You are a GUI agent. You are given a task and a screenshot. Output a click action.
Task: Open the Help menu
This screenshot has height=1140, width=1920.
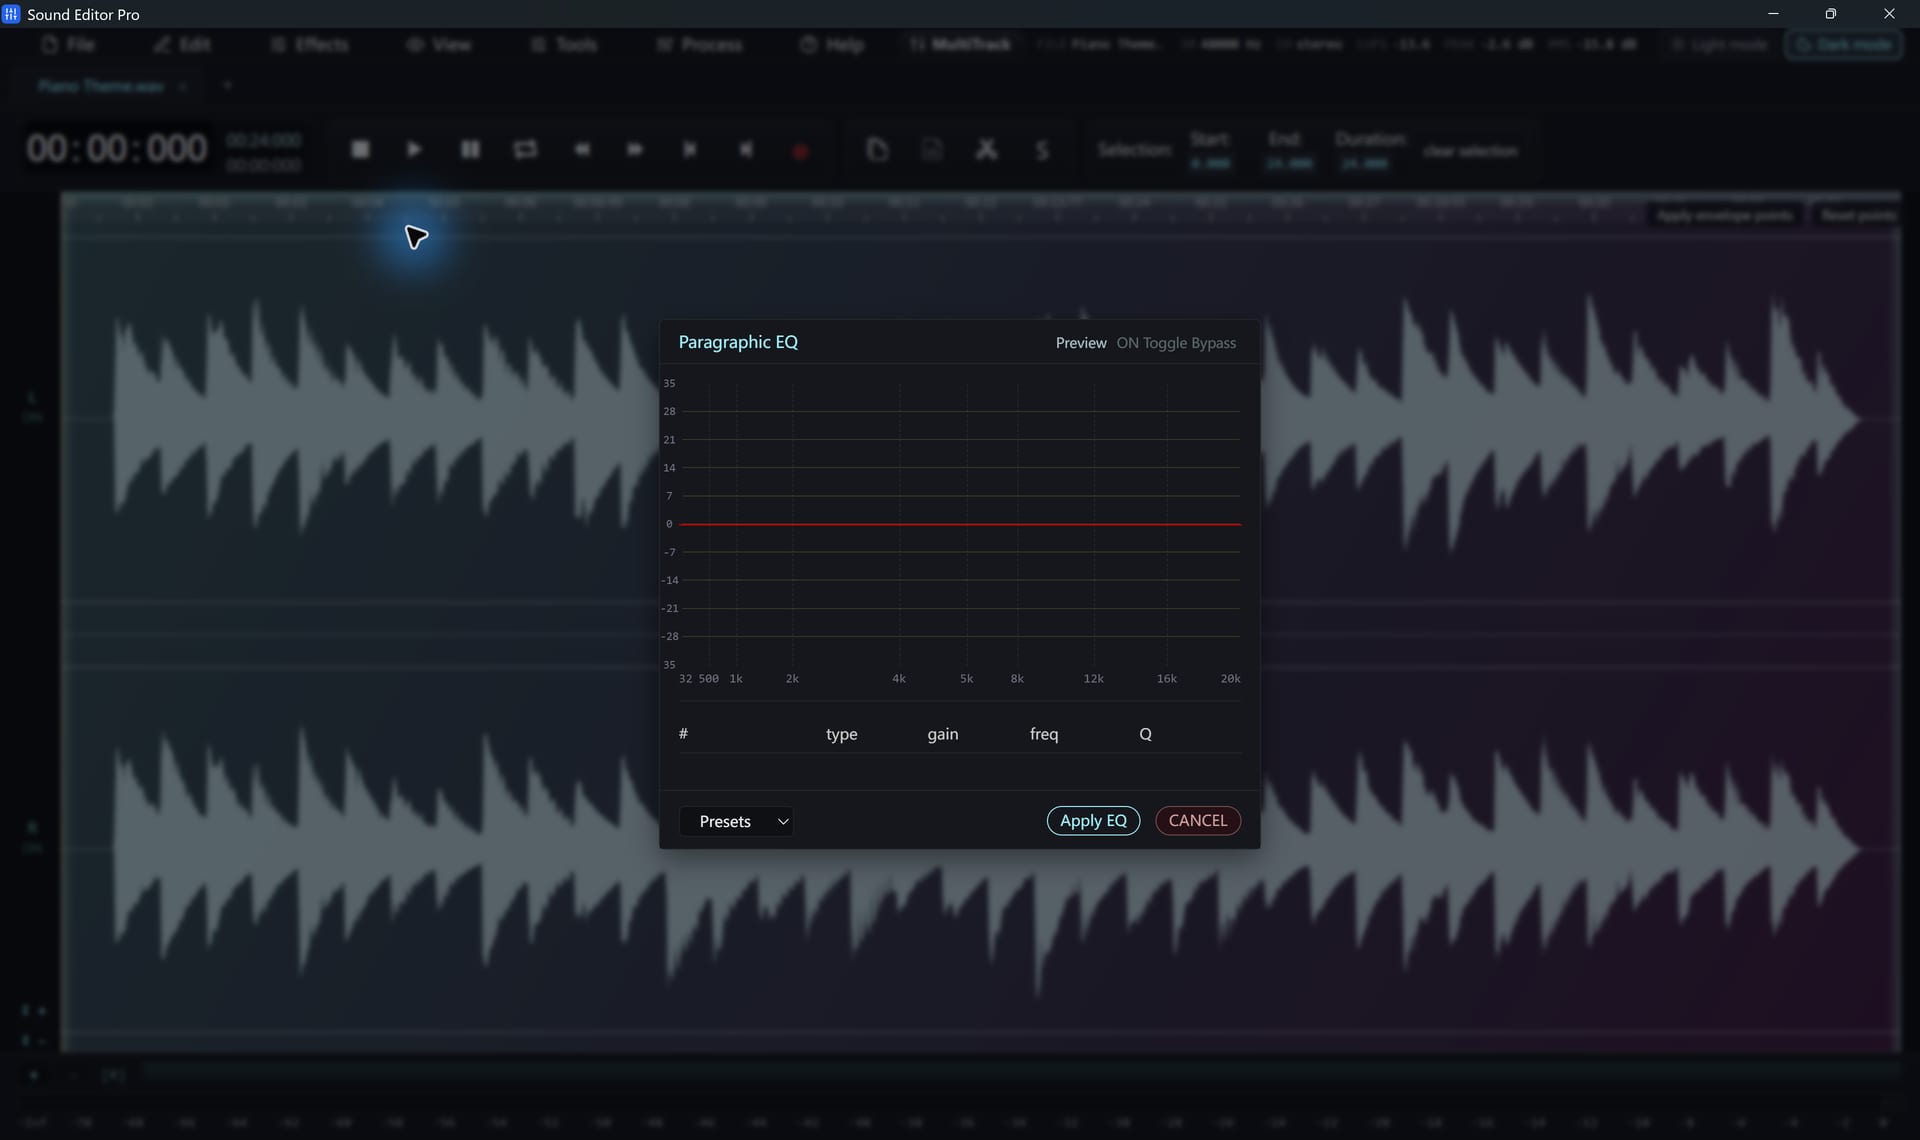click(832, 45)
